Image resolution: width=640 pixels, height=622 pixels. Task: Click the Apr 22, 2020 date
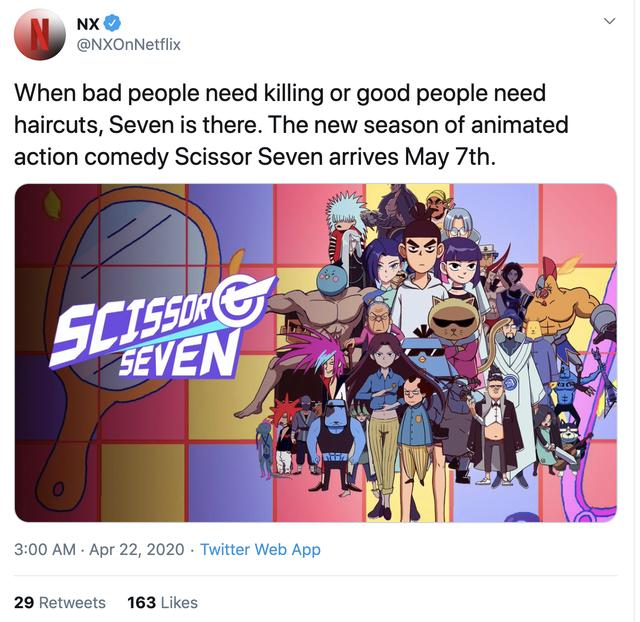[x=137, y=549]
